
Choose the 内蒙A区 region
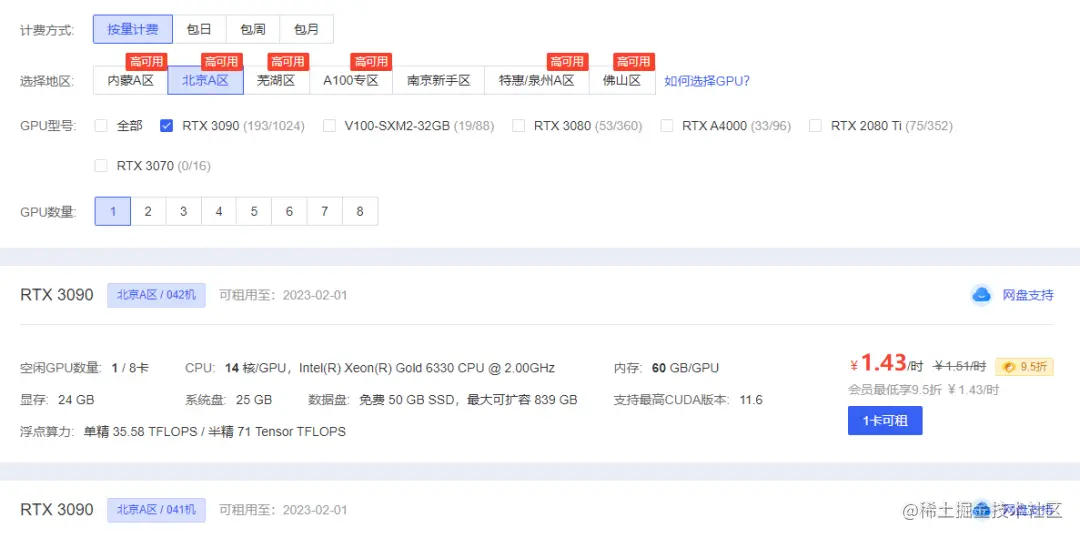[x=131, y=81]
